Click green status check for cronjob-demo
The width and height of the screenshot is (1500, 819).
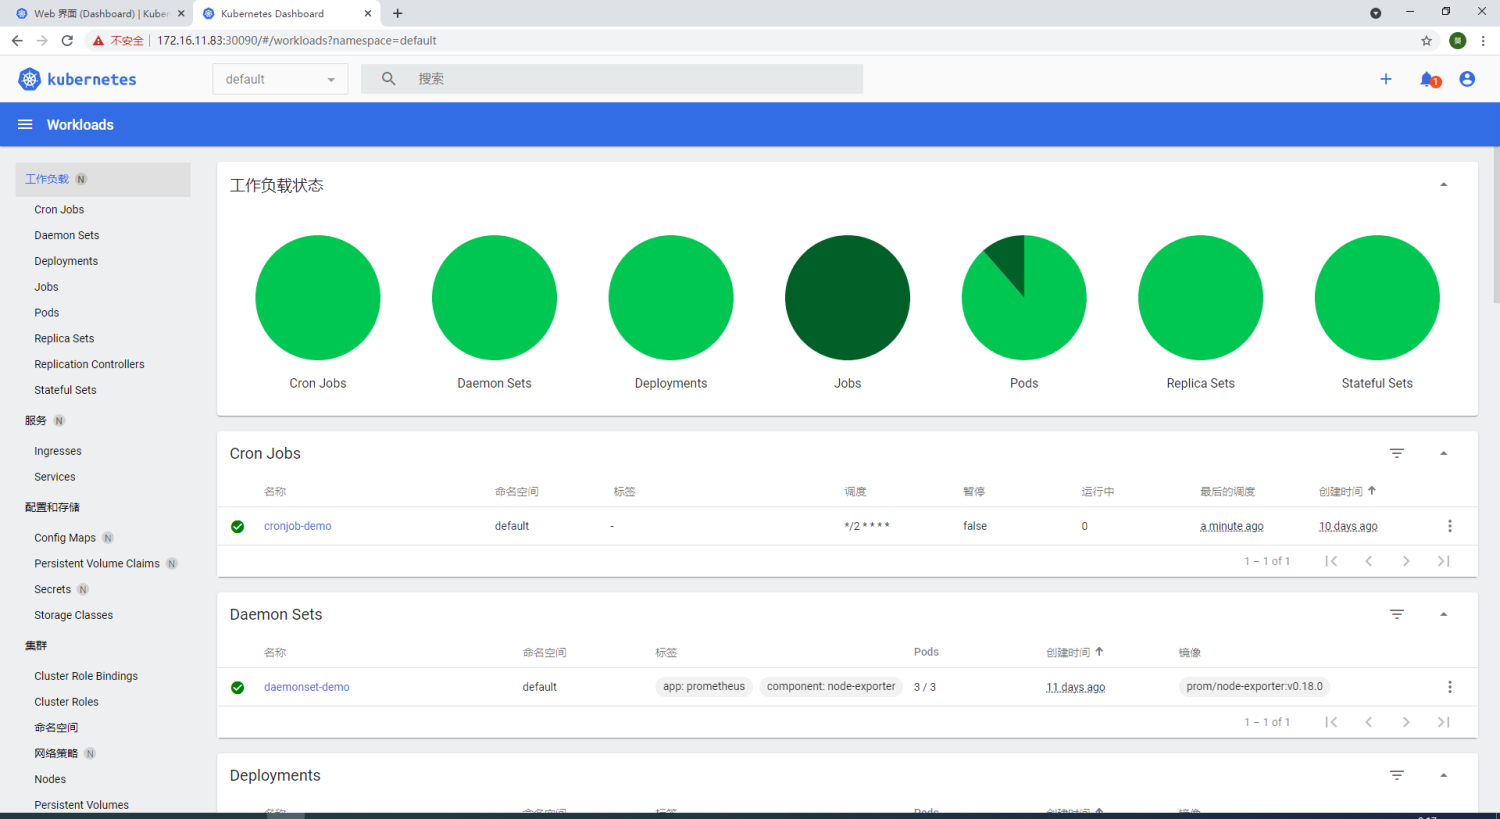[238, 526]
